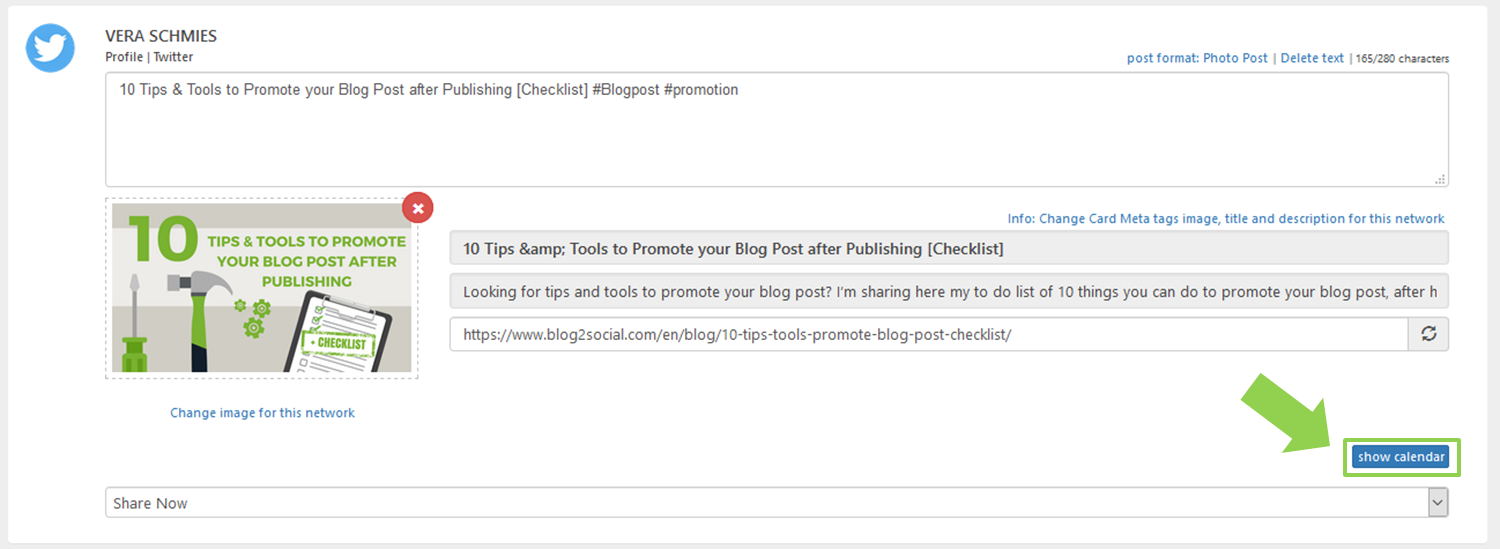Click the text box resize handle
1500x549 pixels.
pos(1440,179)
